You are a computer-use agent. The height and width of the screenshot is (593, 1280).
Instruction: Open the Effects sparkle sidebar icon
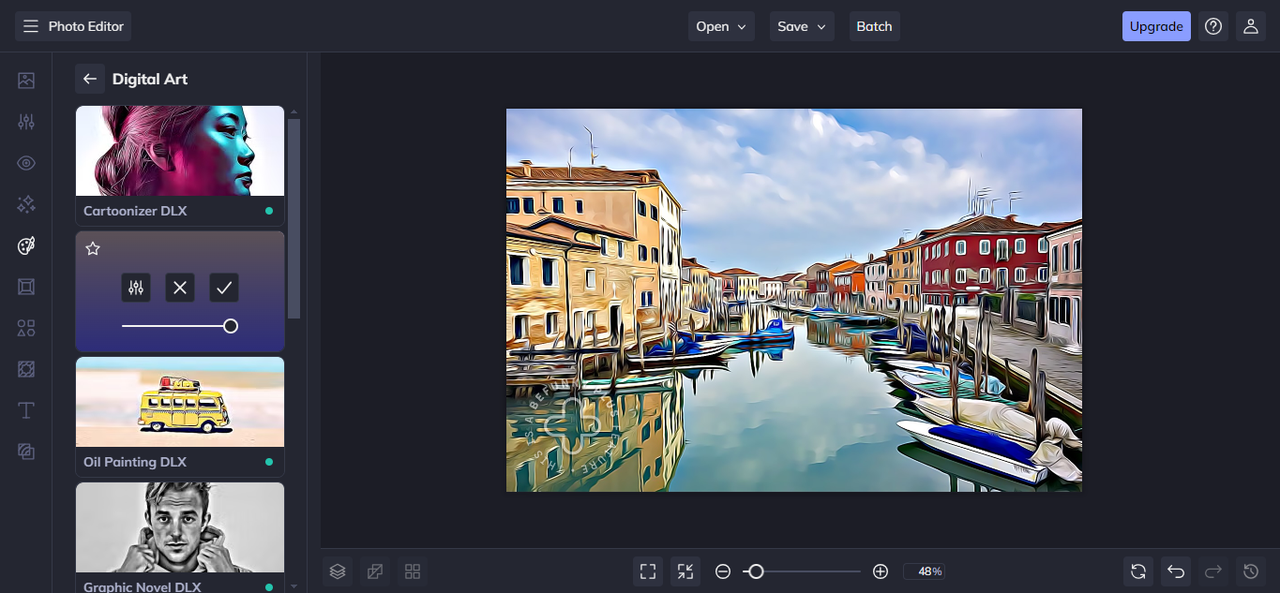point(26,204)
